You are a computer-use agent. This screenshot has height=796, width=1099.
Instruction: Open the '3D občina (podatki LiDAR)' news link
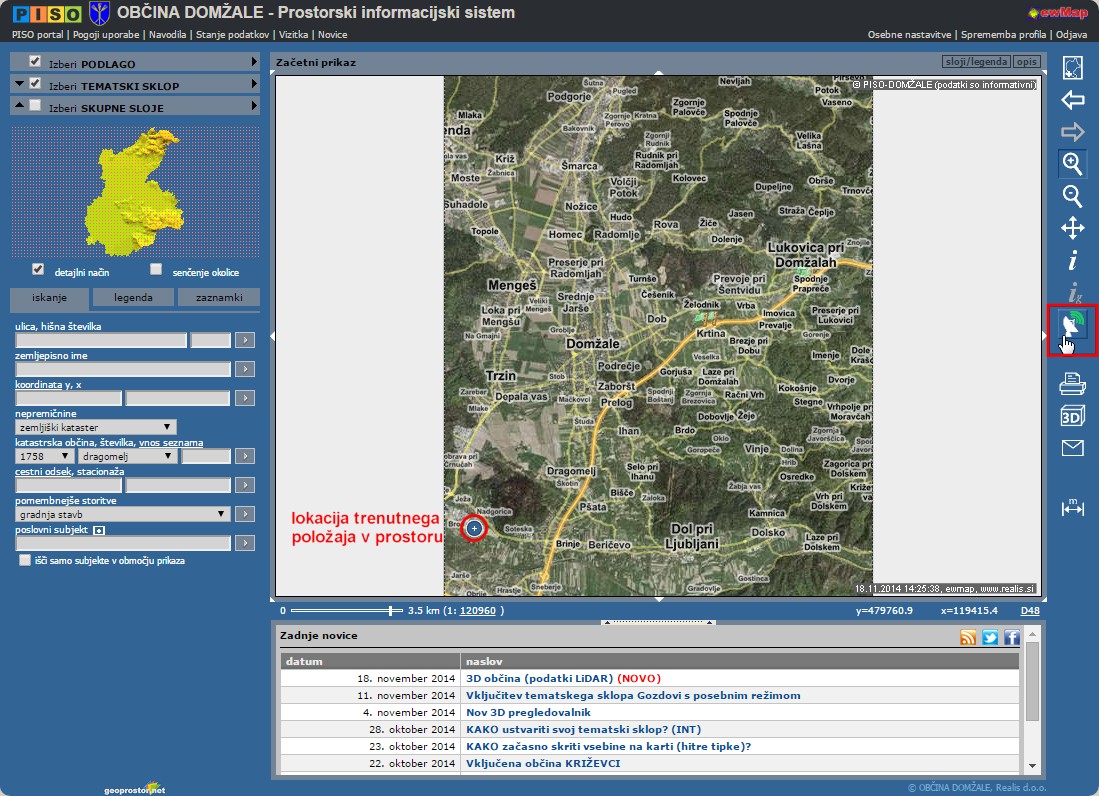click(539, 678)
